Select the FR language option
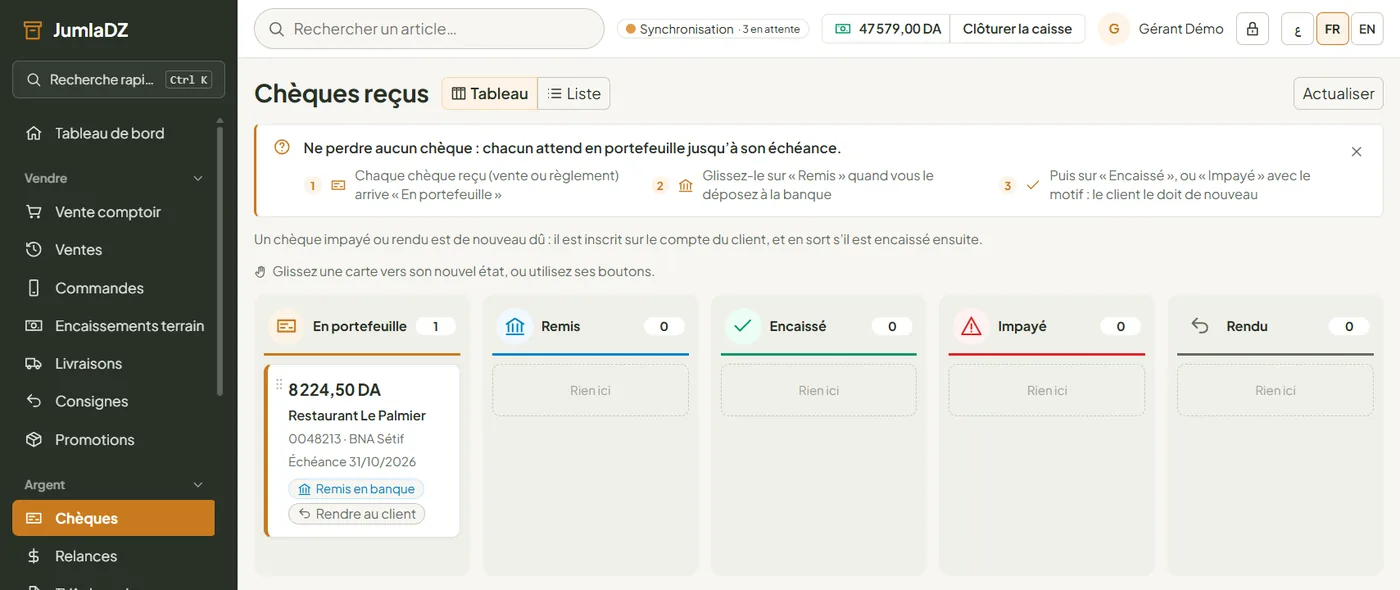Viewport: 1400px width, 590px height. point(1332,29)
